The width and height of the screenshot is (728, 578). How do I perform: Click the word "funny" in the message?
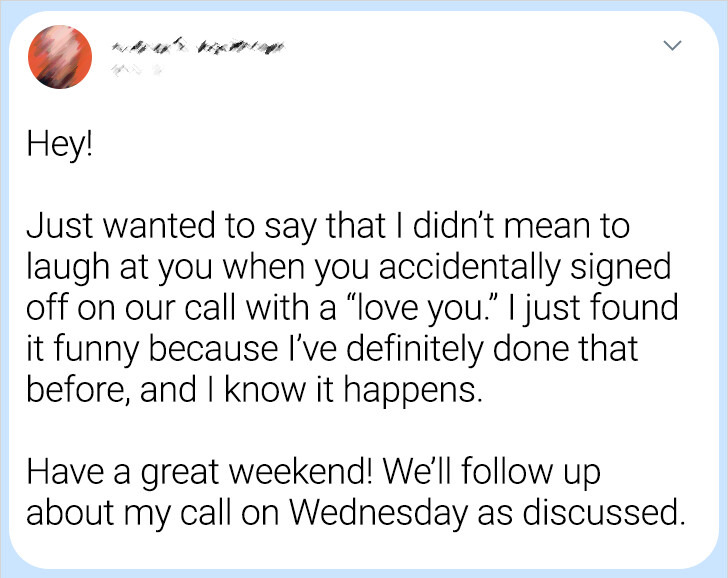pyautogui.click(x=97, y=350)
